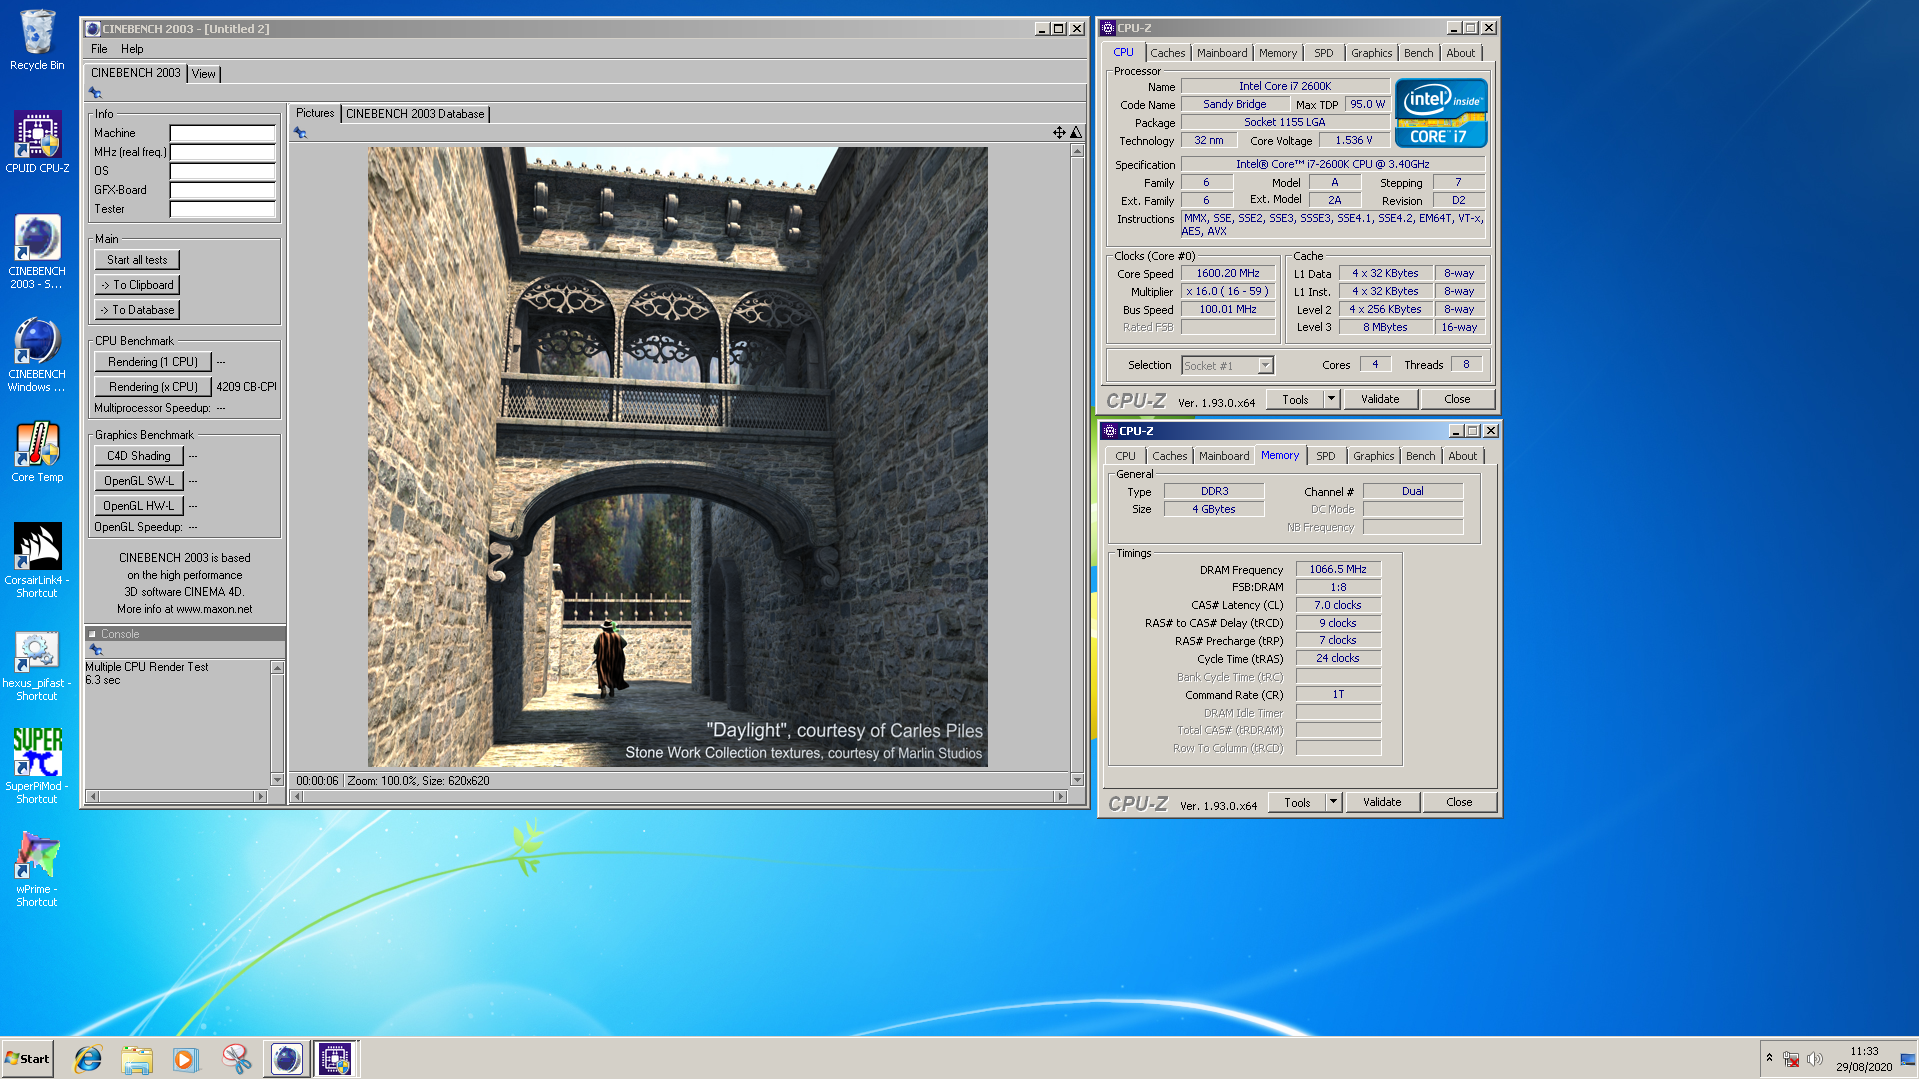Expand Tools dropdown arrow in lower CPU-Z
The height and width of the screenshot is (1079, 1919).
[1333, 802]
